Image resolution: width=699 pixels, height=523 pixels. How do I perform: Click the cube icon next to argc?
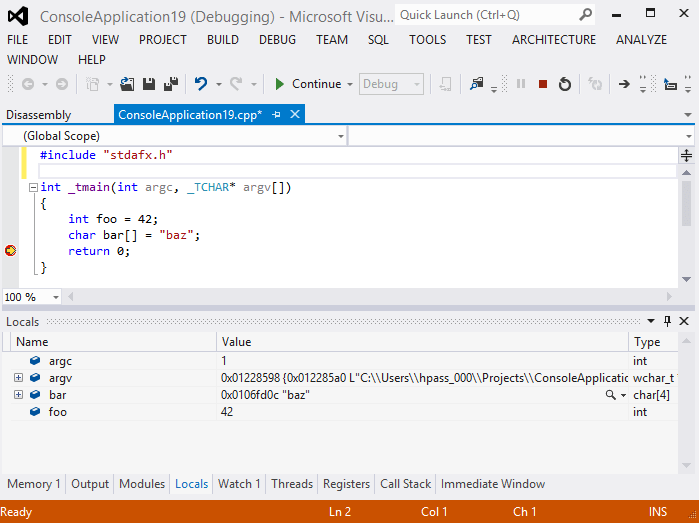click(x=35, y=360)
